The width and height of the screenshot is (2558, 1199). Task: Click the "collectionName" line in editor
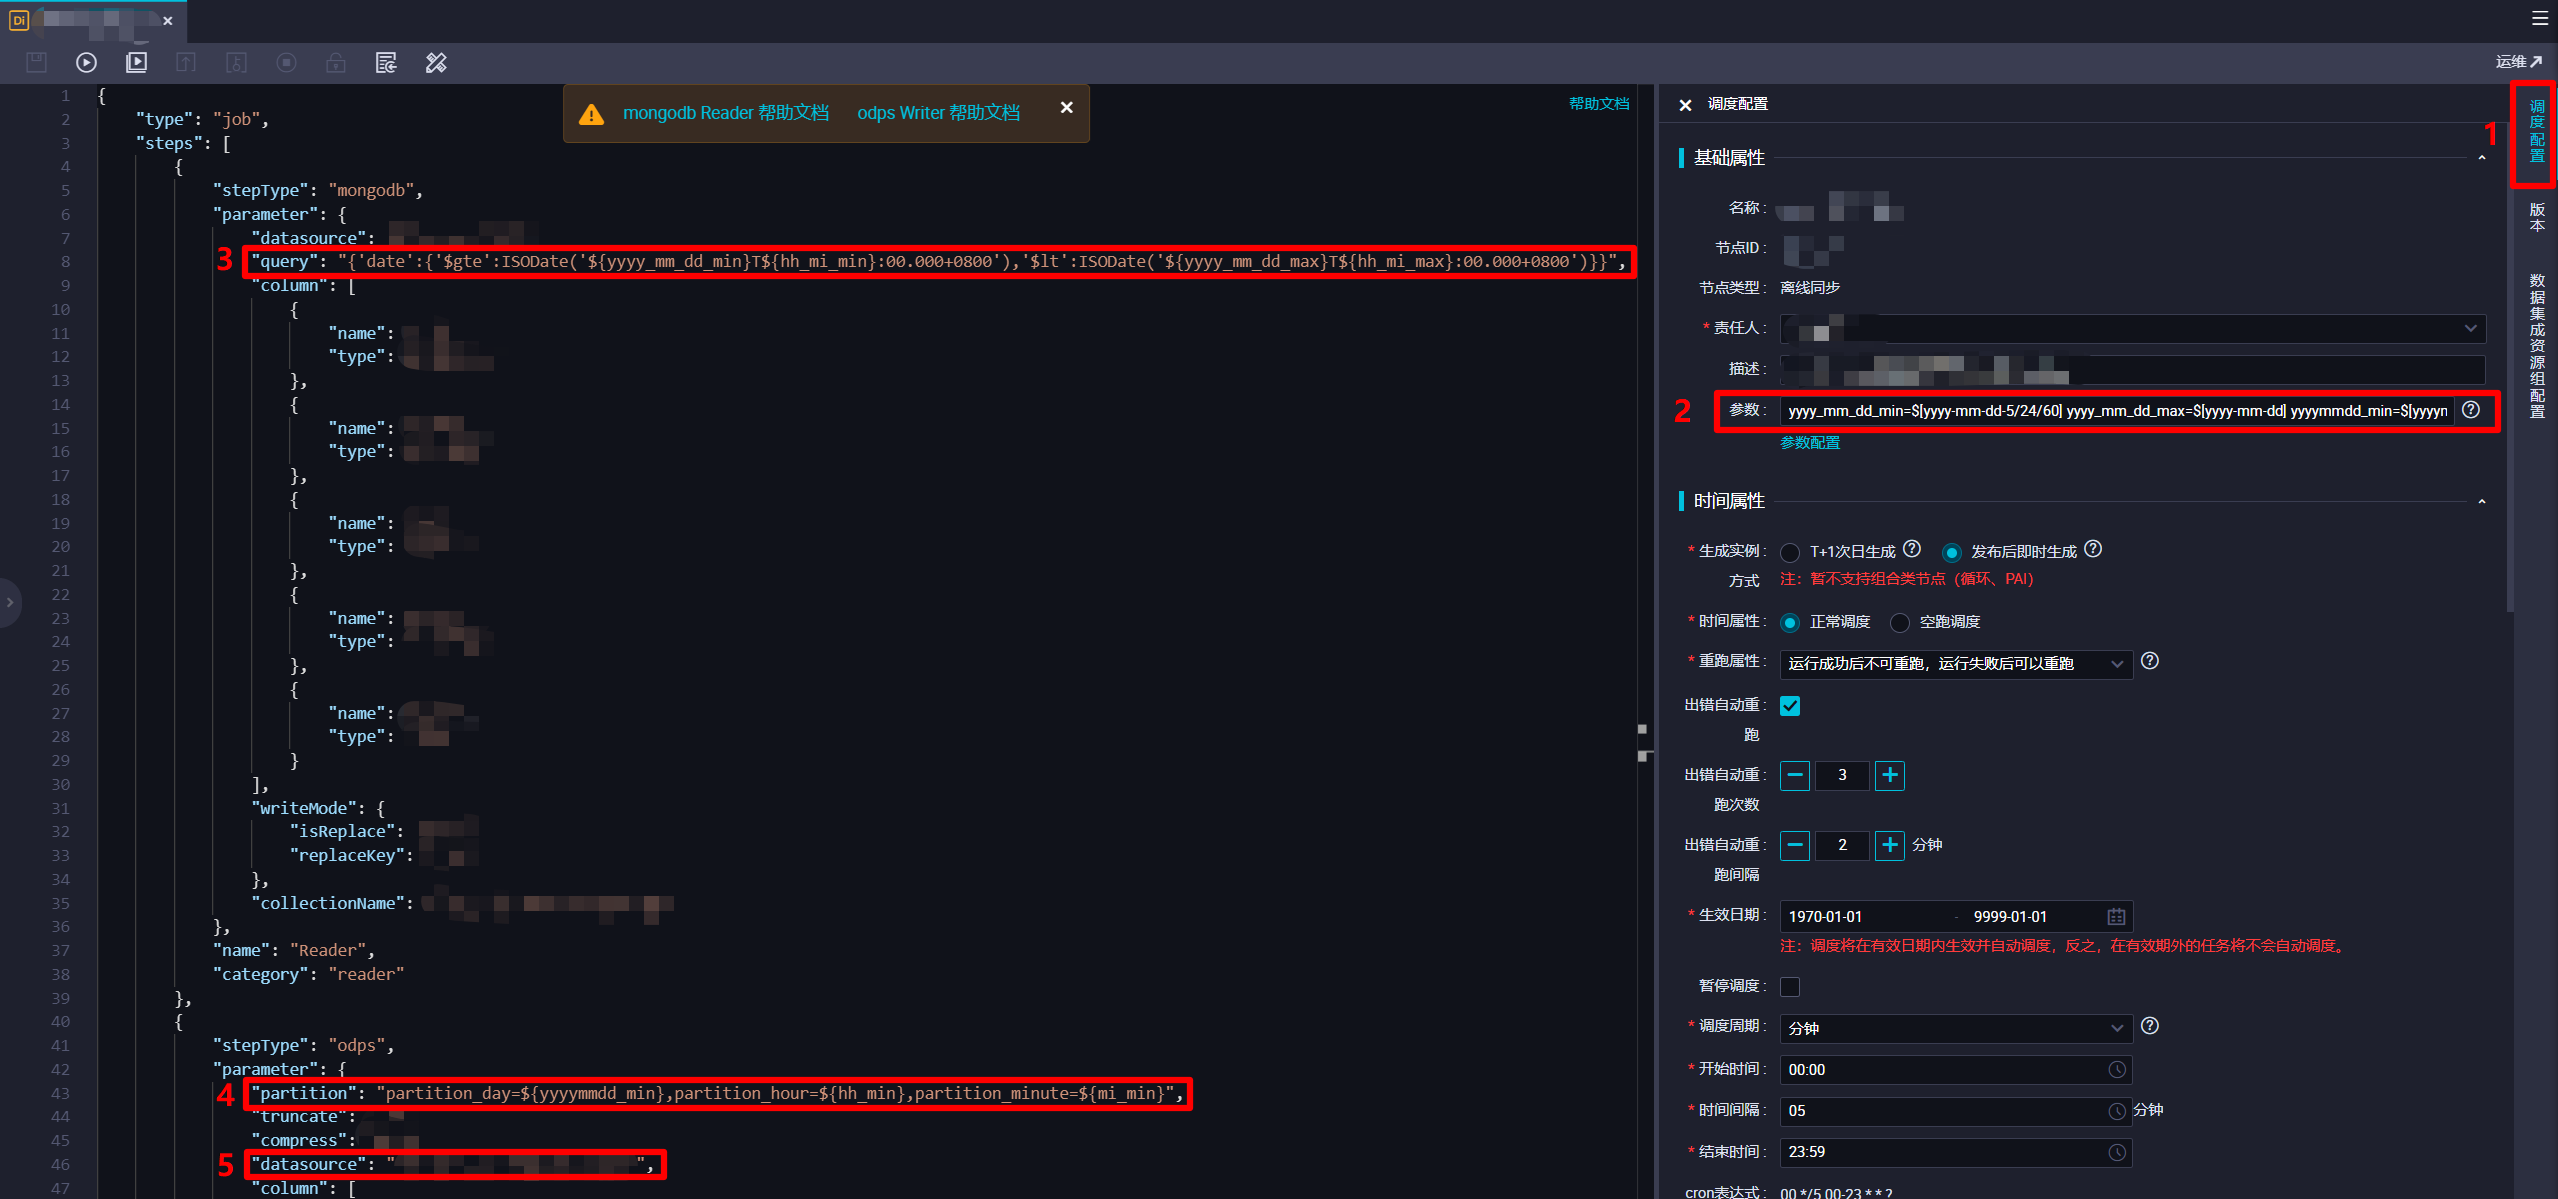463,903
